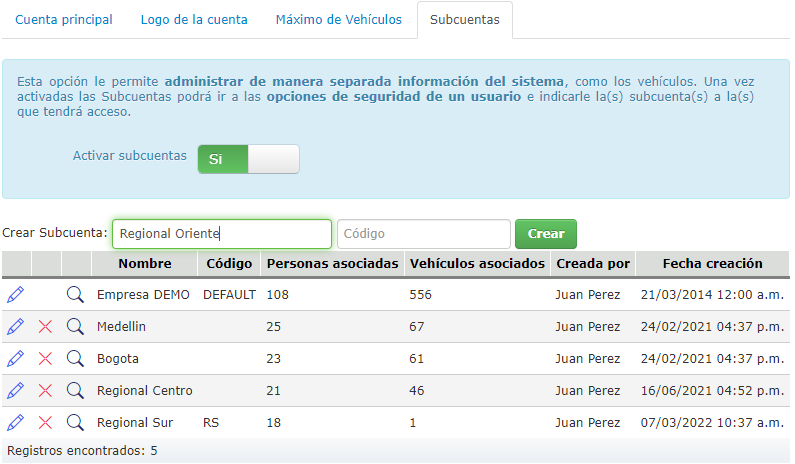This screenshot has width=795, height=464.
Task: Switch to the Cuenta principal tab
Action: 64,20
